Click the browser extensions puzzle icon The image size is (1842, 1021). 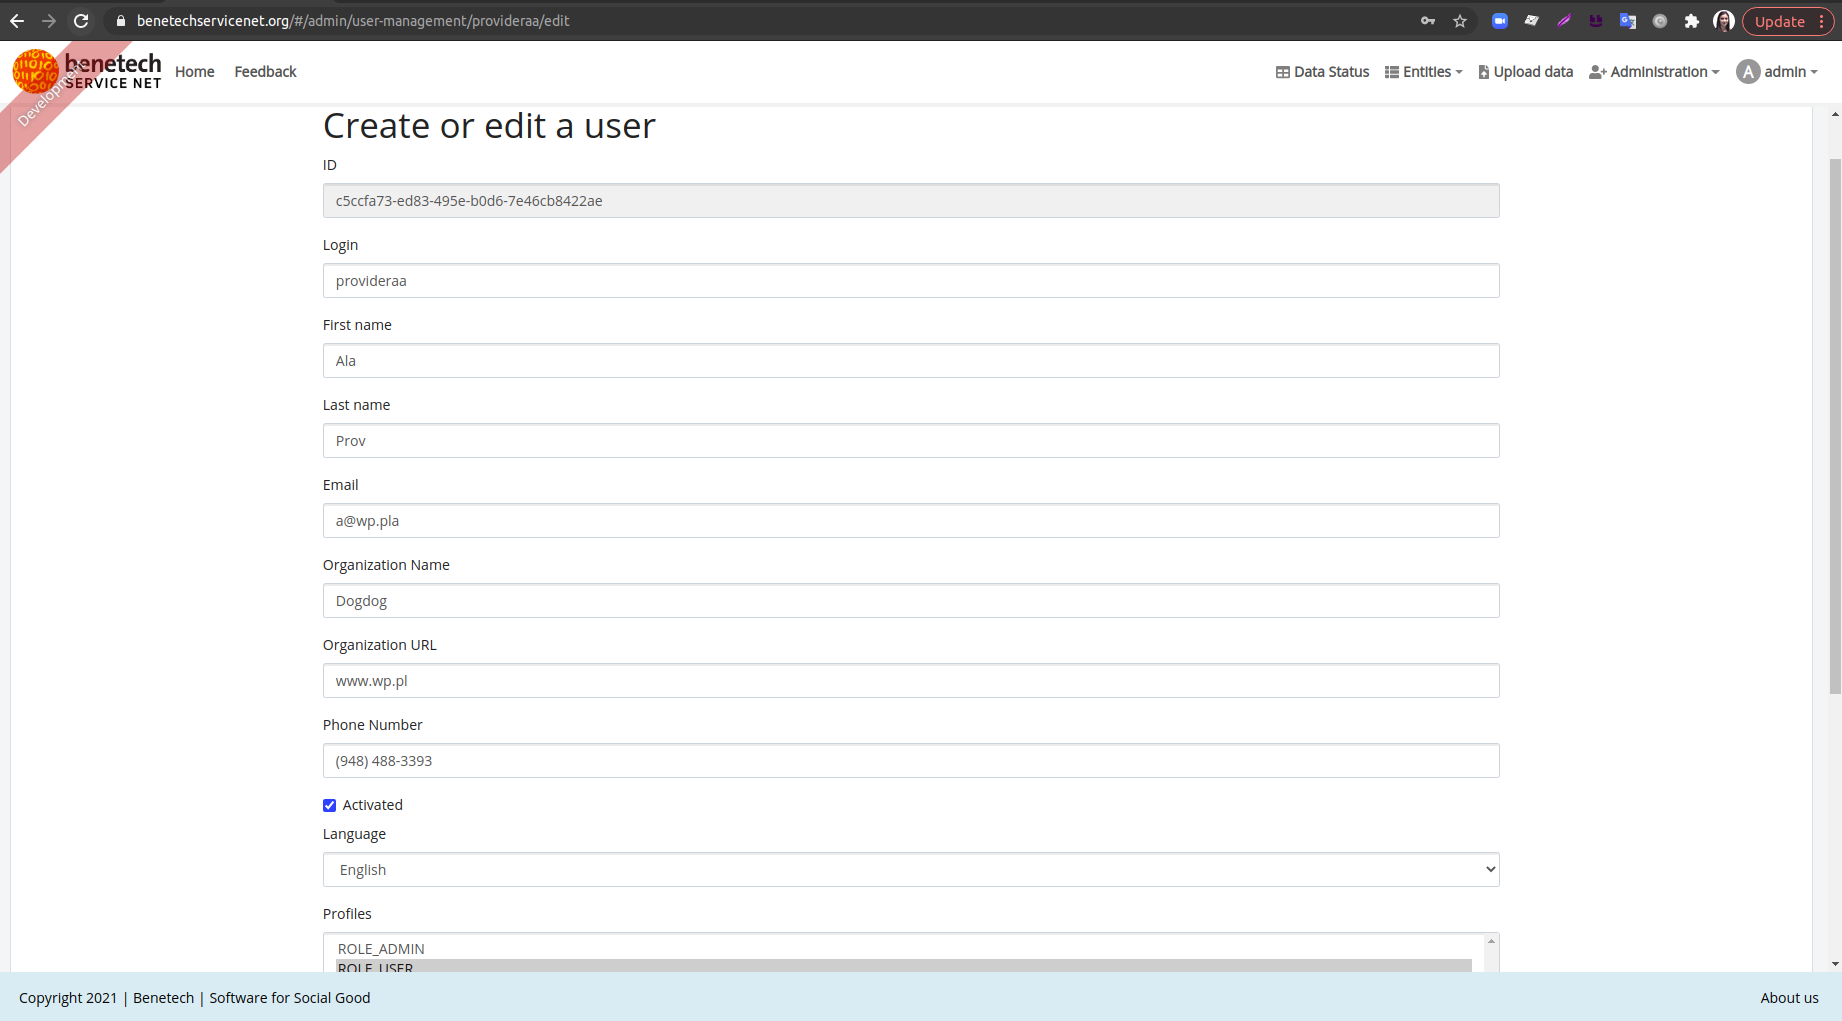click(1693, 20)
